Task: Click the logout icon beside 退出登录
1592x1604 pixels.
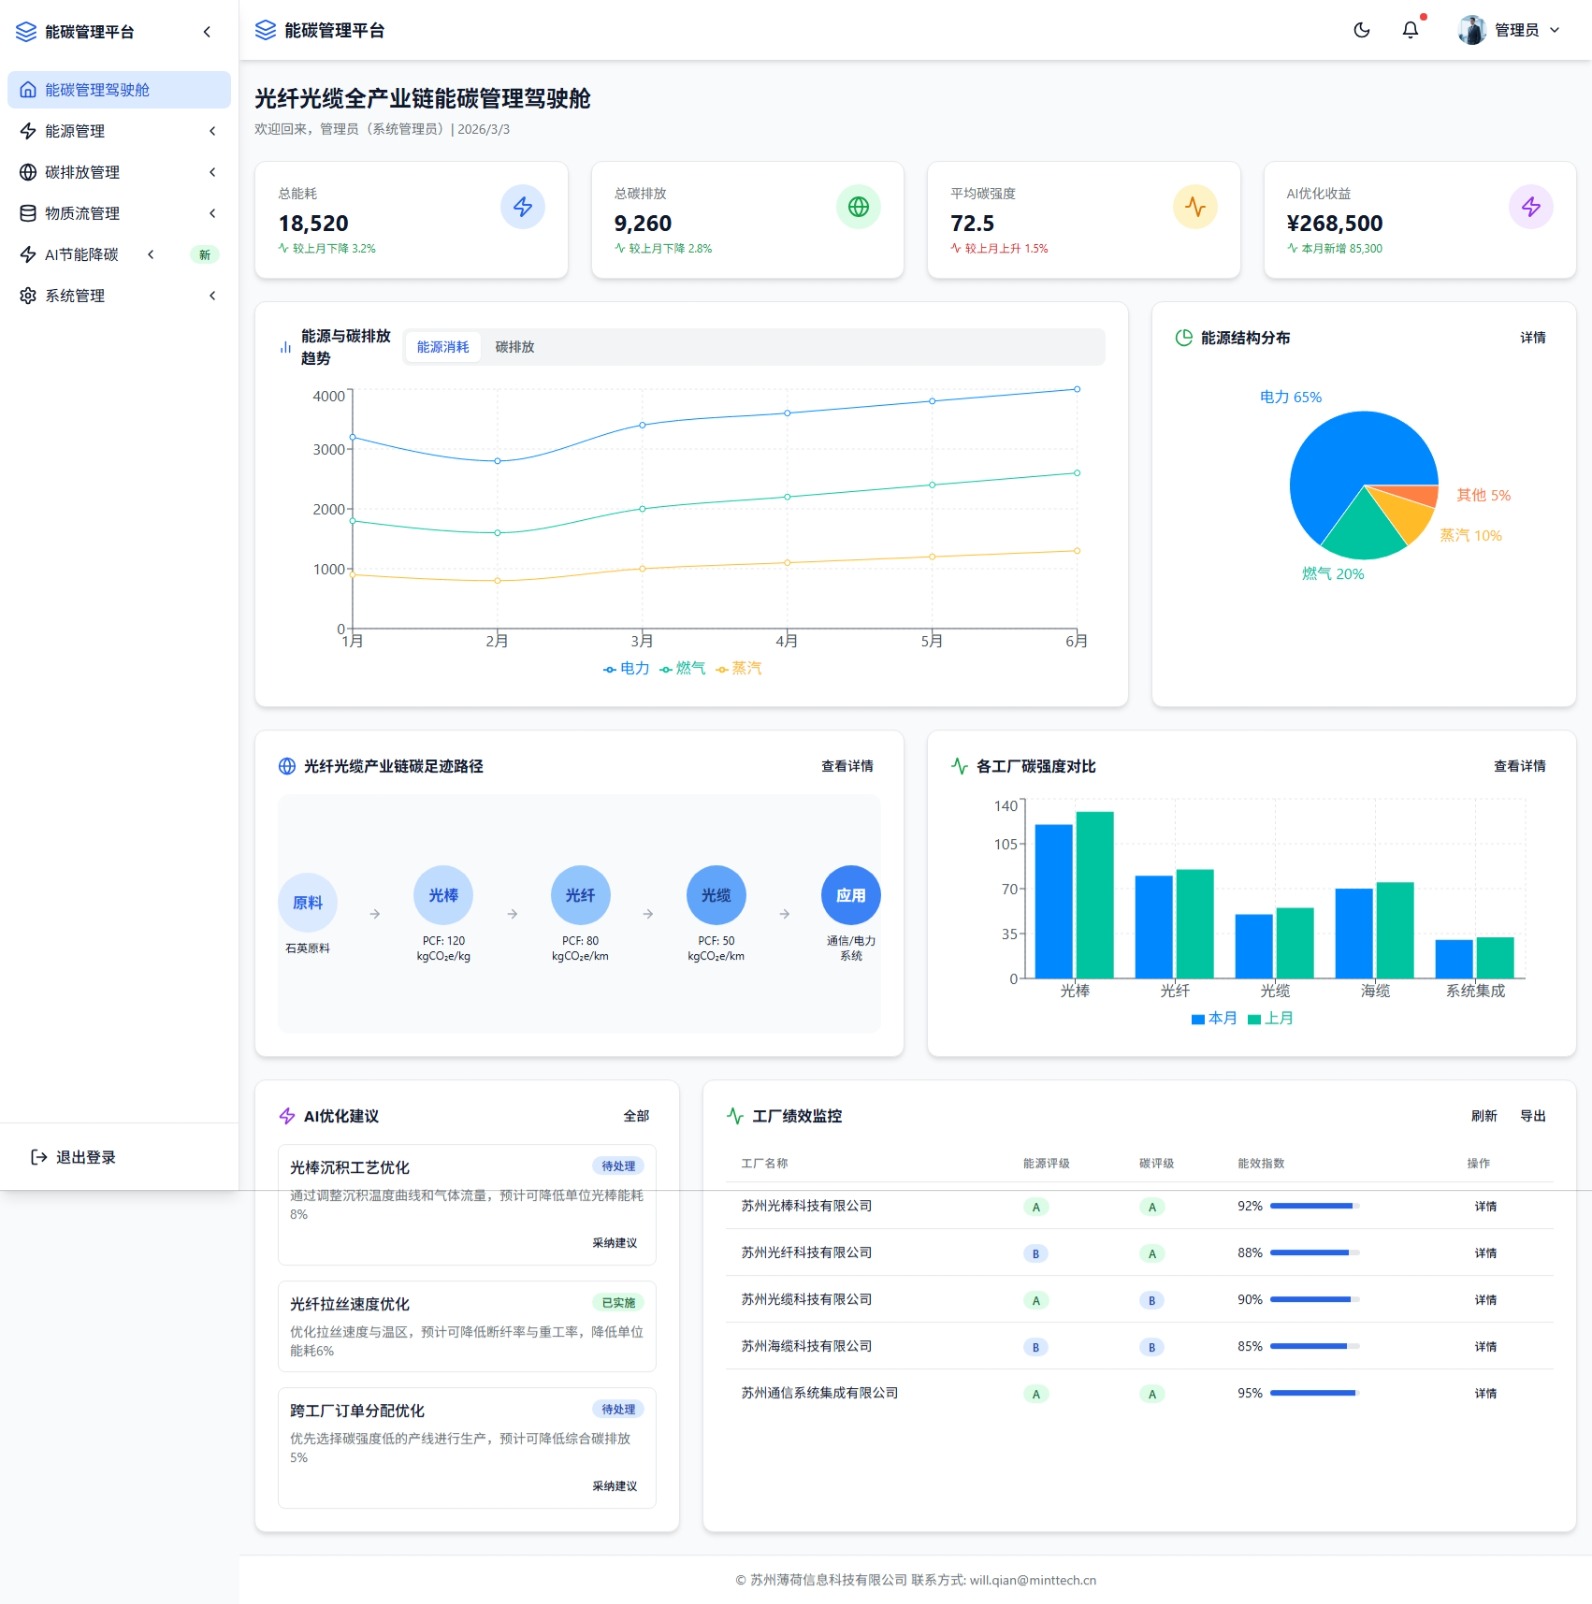Action: pos(39,1157)
